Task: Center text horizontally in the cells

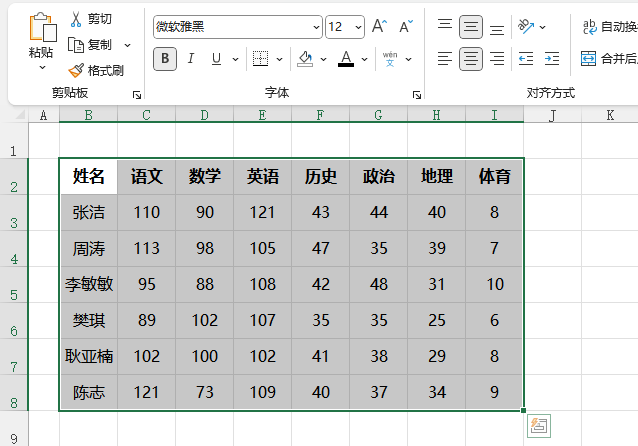Action: pyautogui.click(x=471, y=59)
